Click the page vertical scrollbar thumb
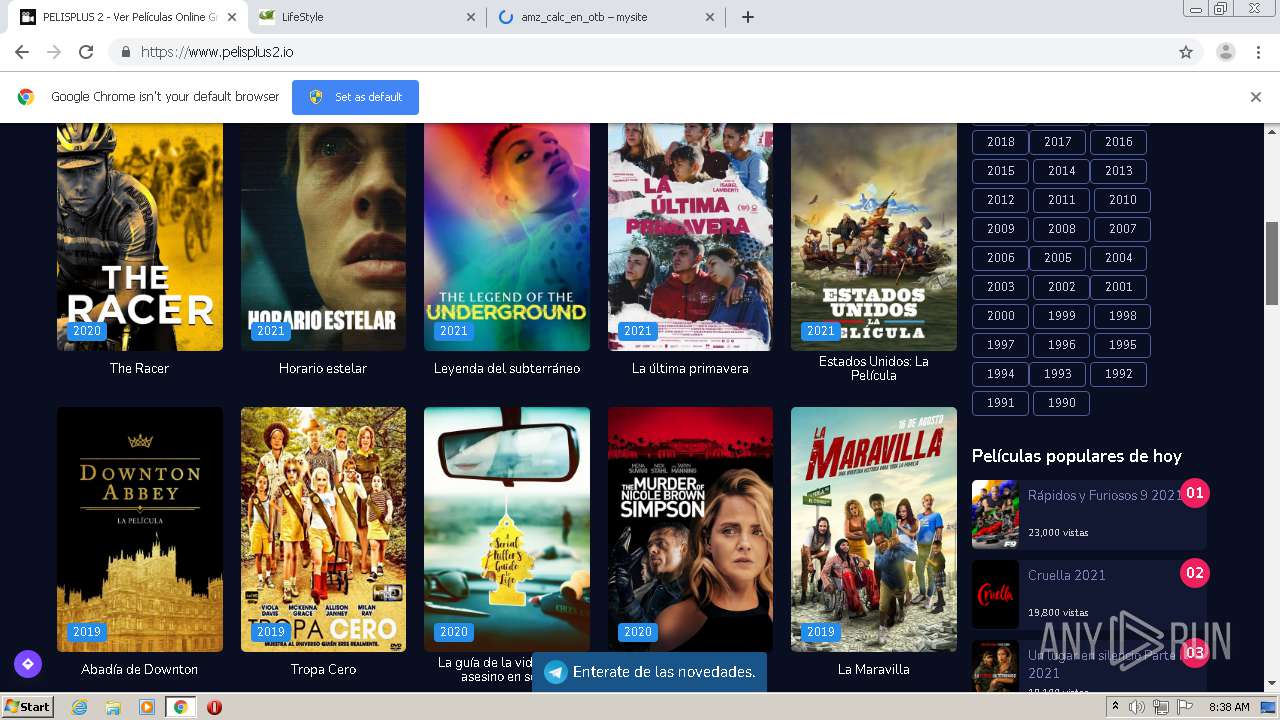 point(1272,263)
